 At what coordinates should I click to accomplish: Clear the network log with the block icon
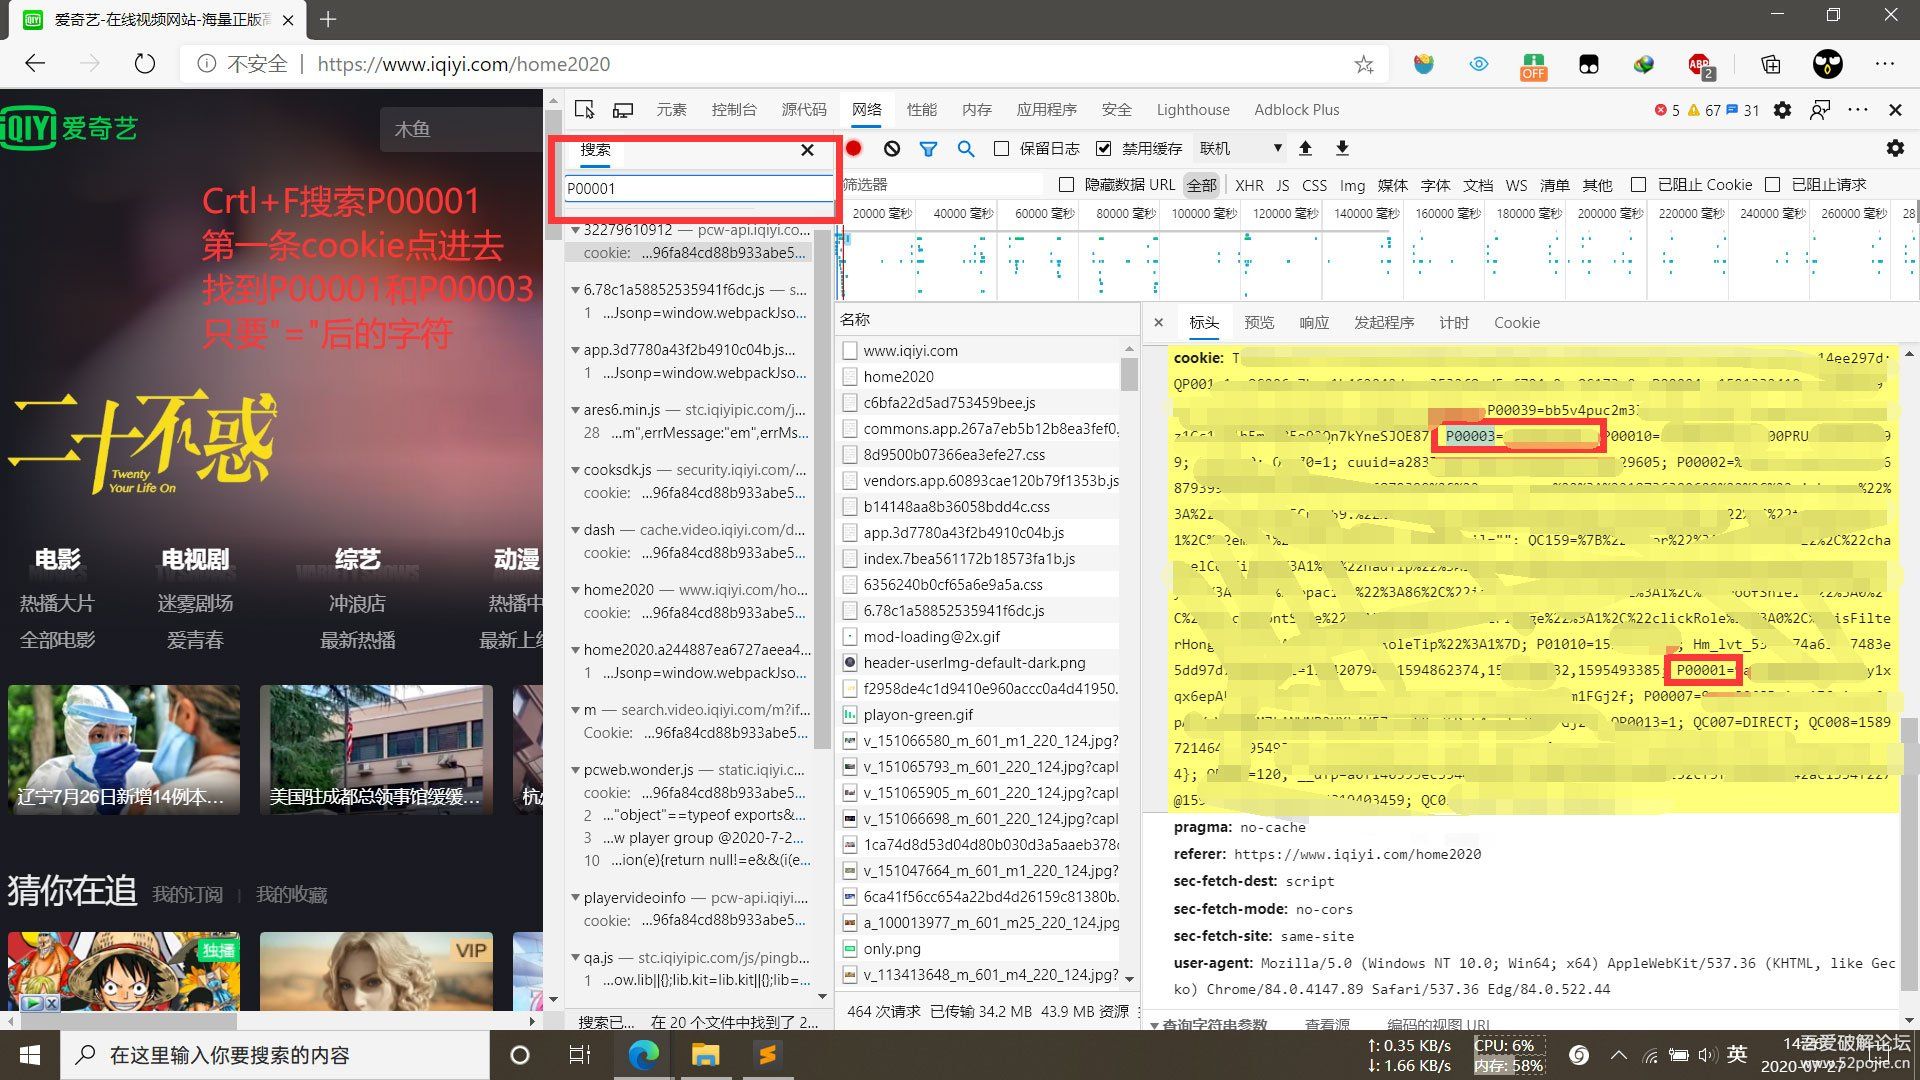point(891,148)
